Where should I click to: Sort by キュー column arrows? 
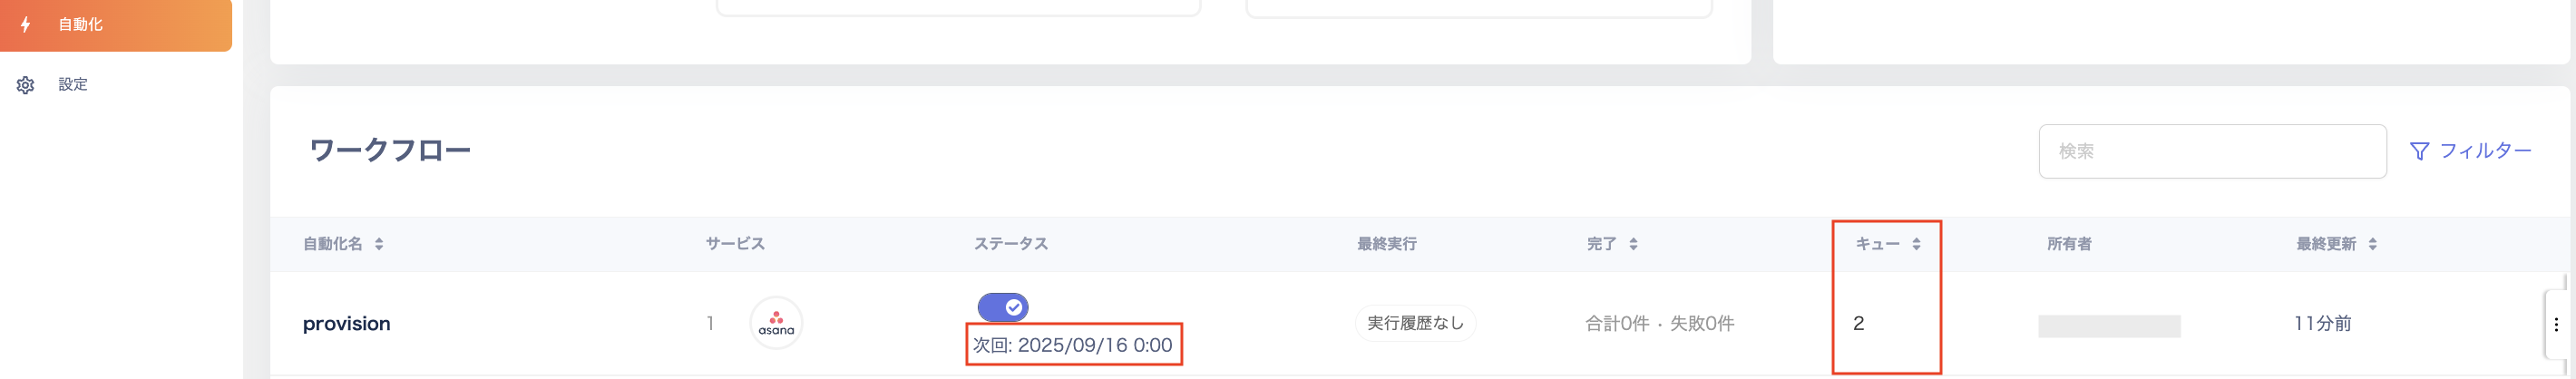point(1916,244)
